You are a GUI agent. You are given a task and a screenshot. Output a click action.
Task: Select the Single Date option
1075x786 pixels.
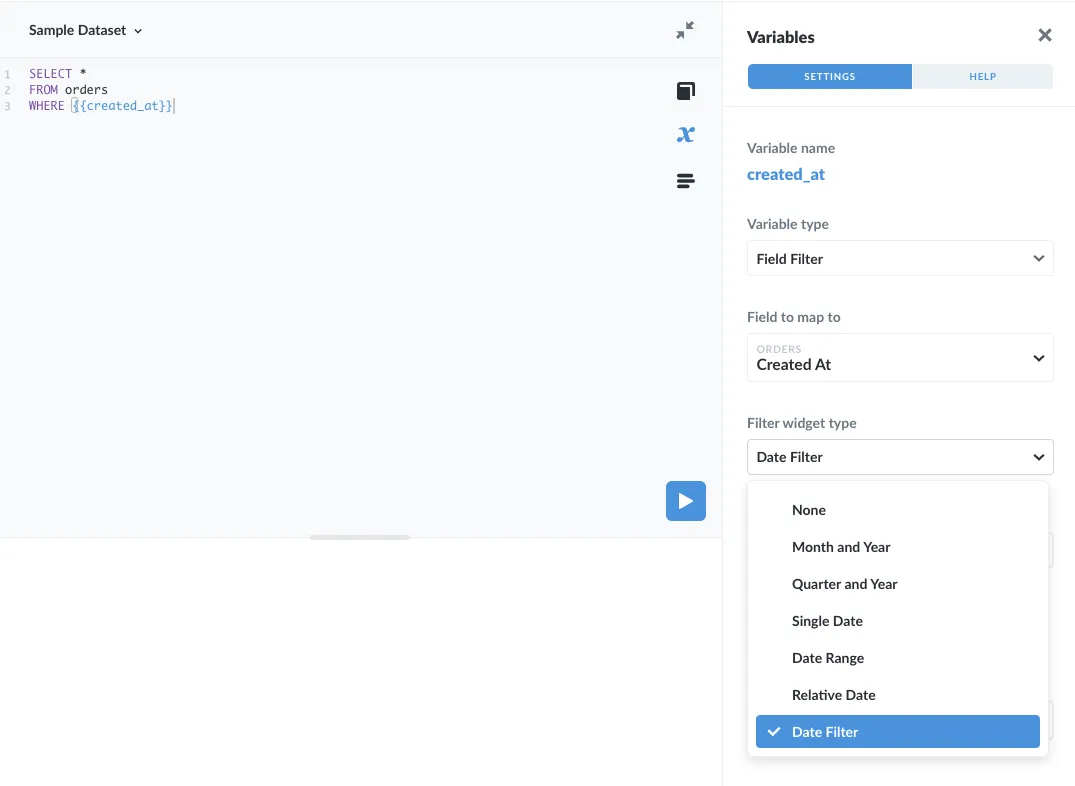[827, 621]
